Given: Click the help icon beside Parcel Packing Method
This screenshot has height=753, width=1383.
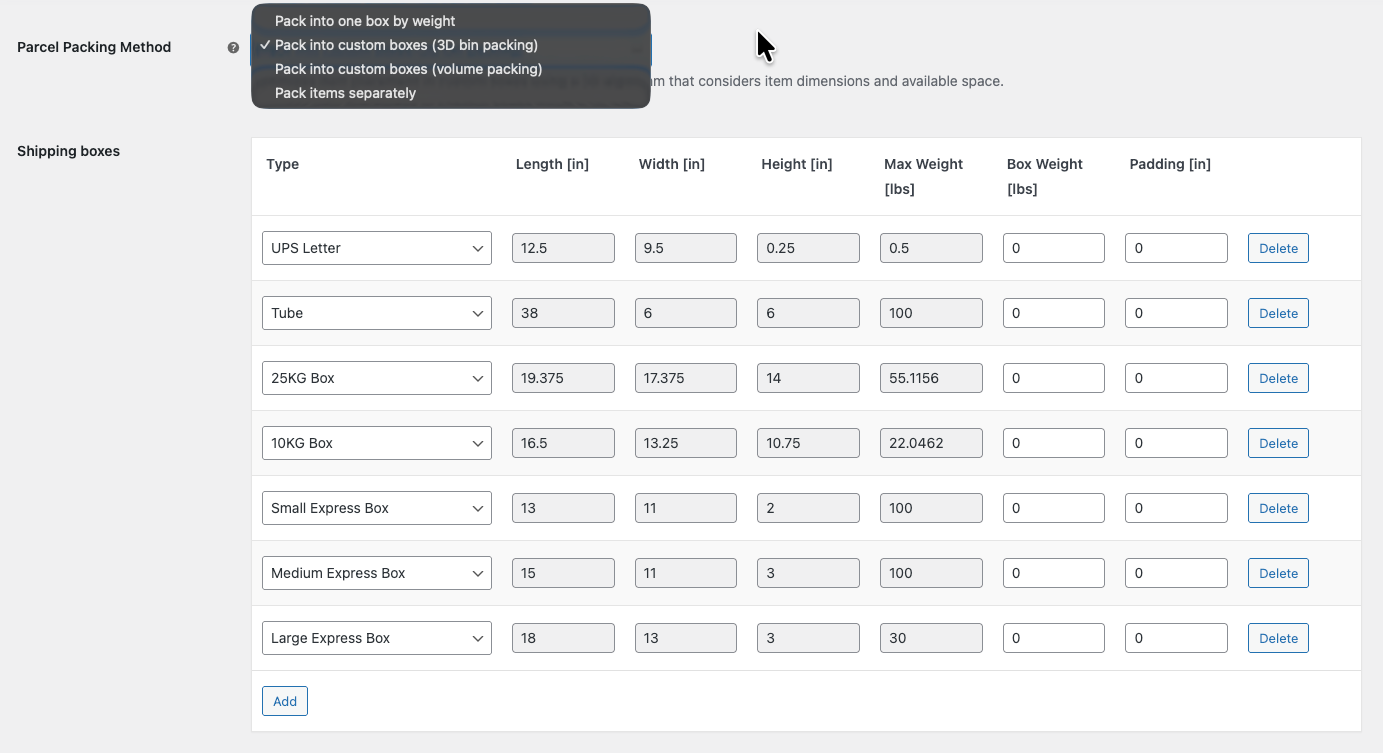Looking at the screenshot, I should (233, 47).
